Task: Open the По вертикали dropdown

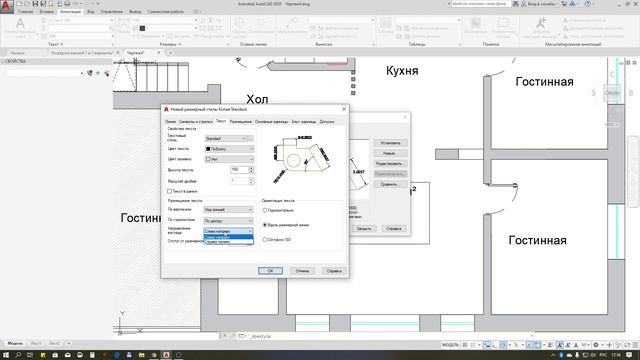Action: [x=228, y=210]
